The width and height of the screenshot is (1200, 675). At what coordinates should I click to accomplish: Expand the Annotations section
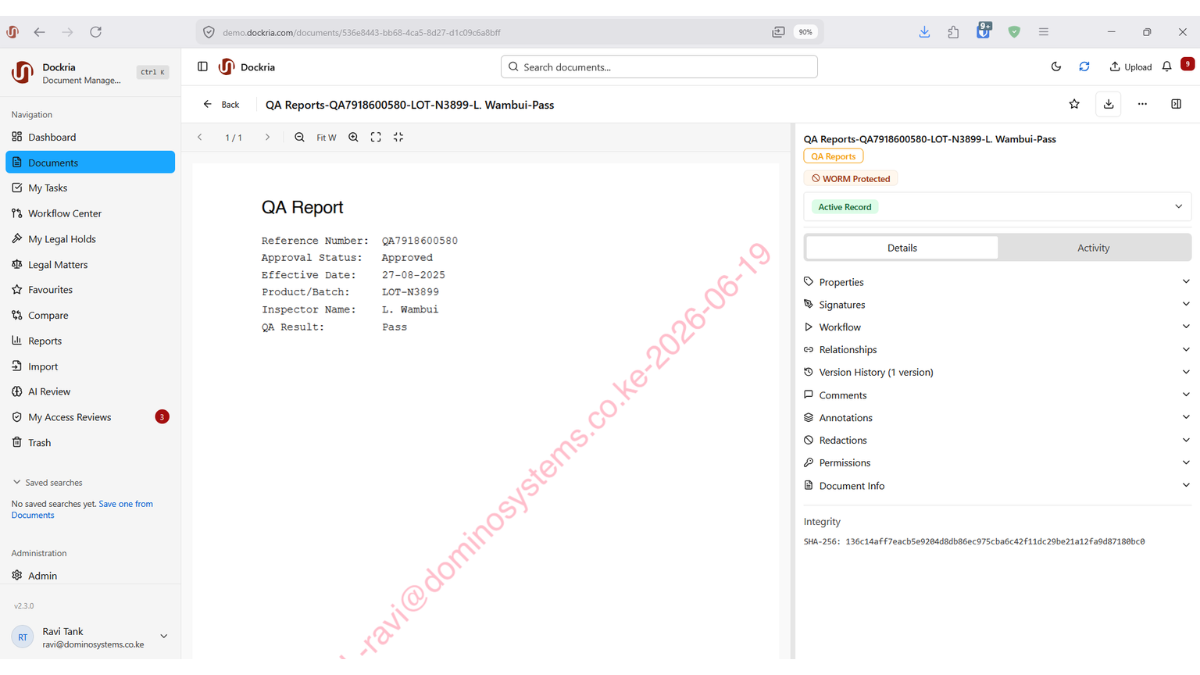997,418
